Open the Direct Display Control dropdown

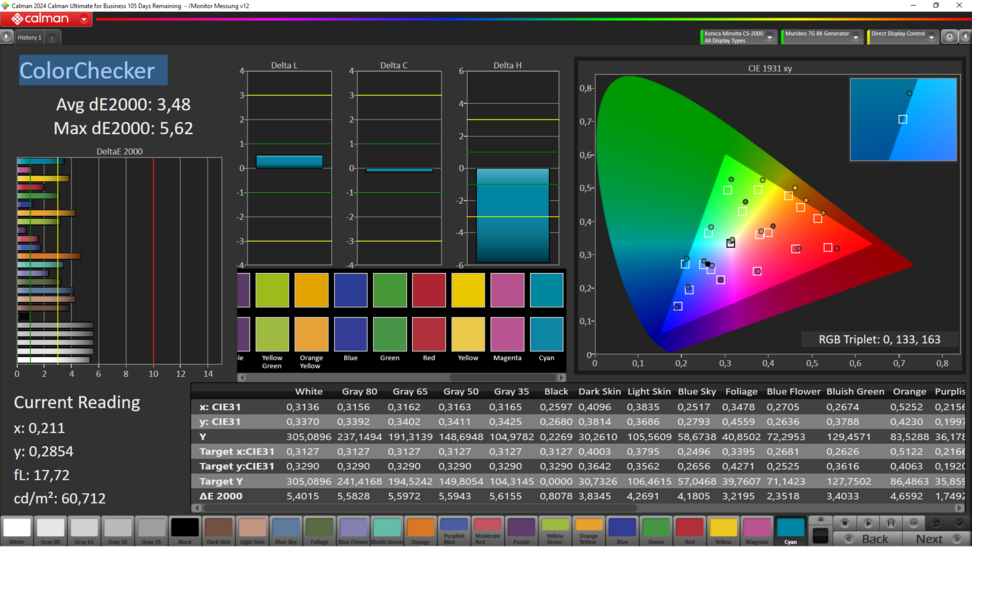[x=932, y=37]
